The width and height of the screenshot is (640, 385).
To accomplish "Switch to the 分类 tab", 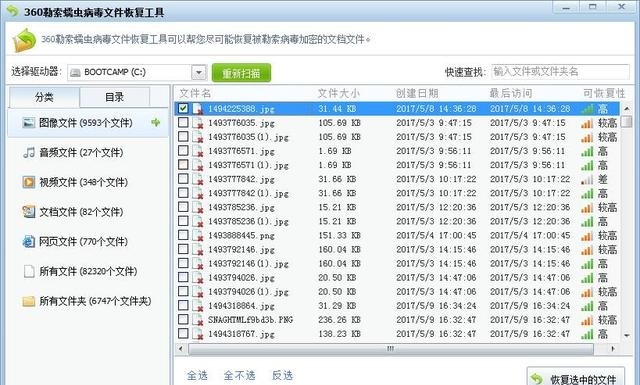I will 44,97.
